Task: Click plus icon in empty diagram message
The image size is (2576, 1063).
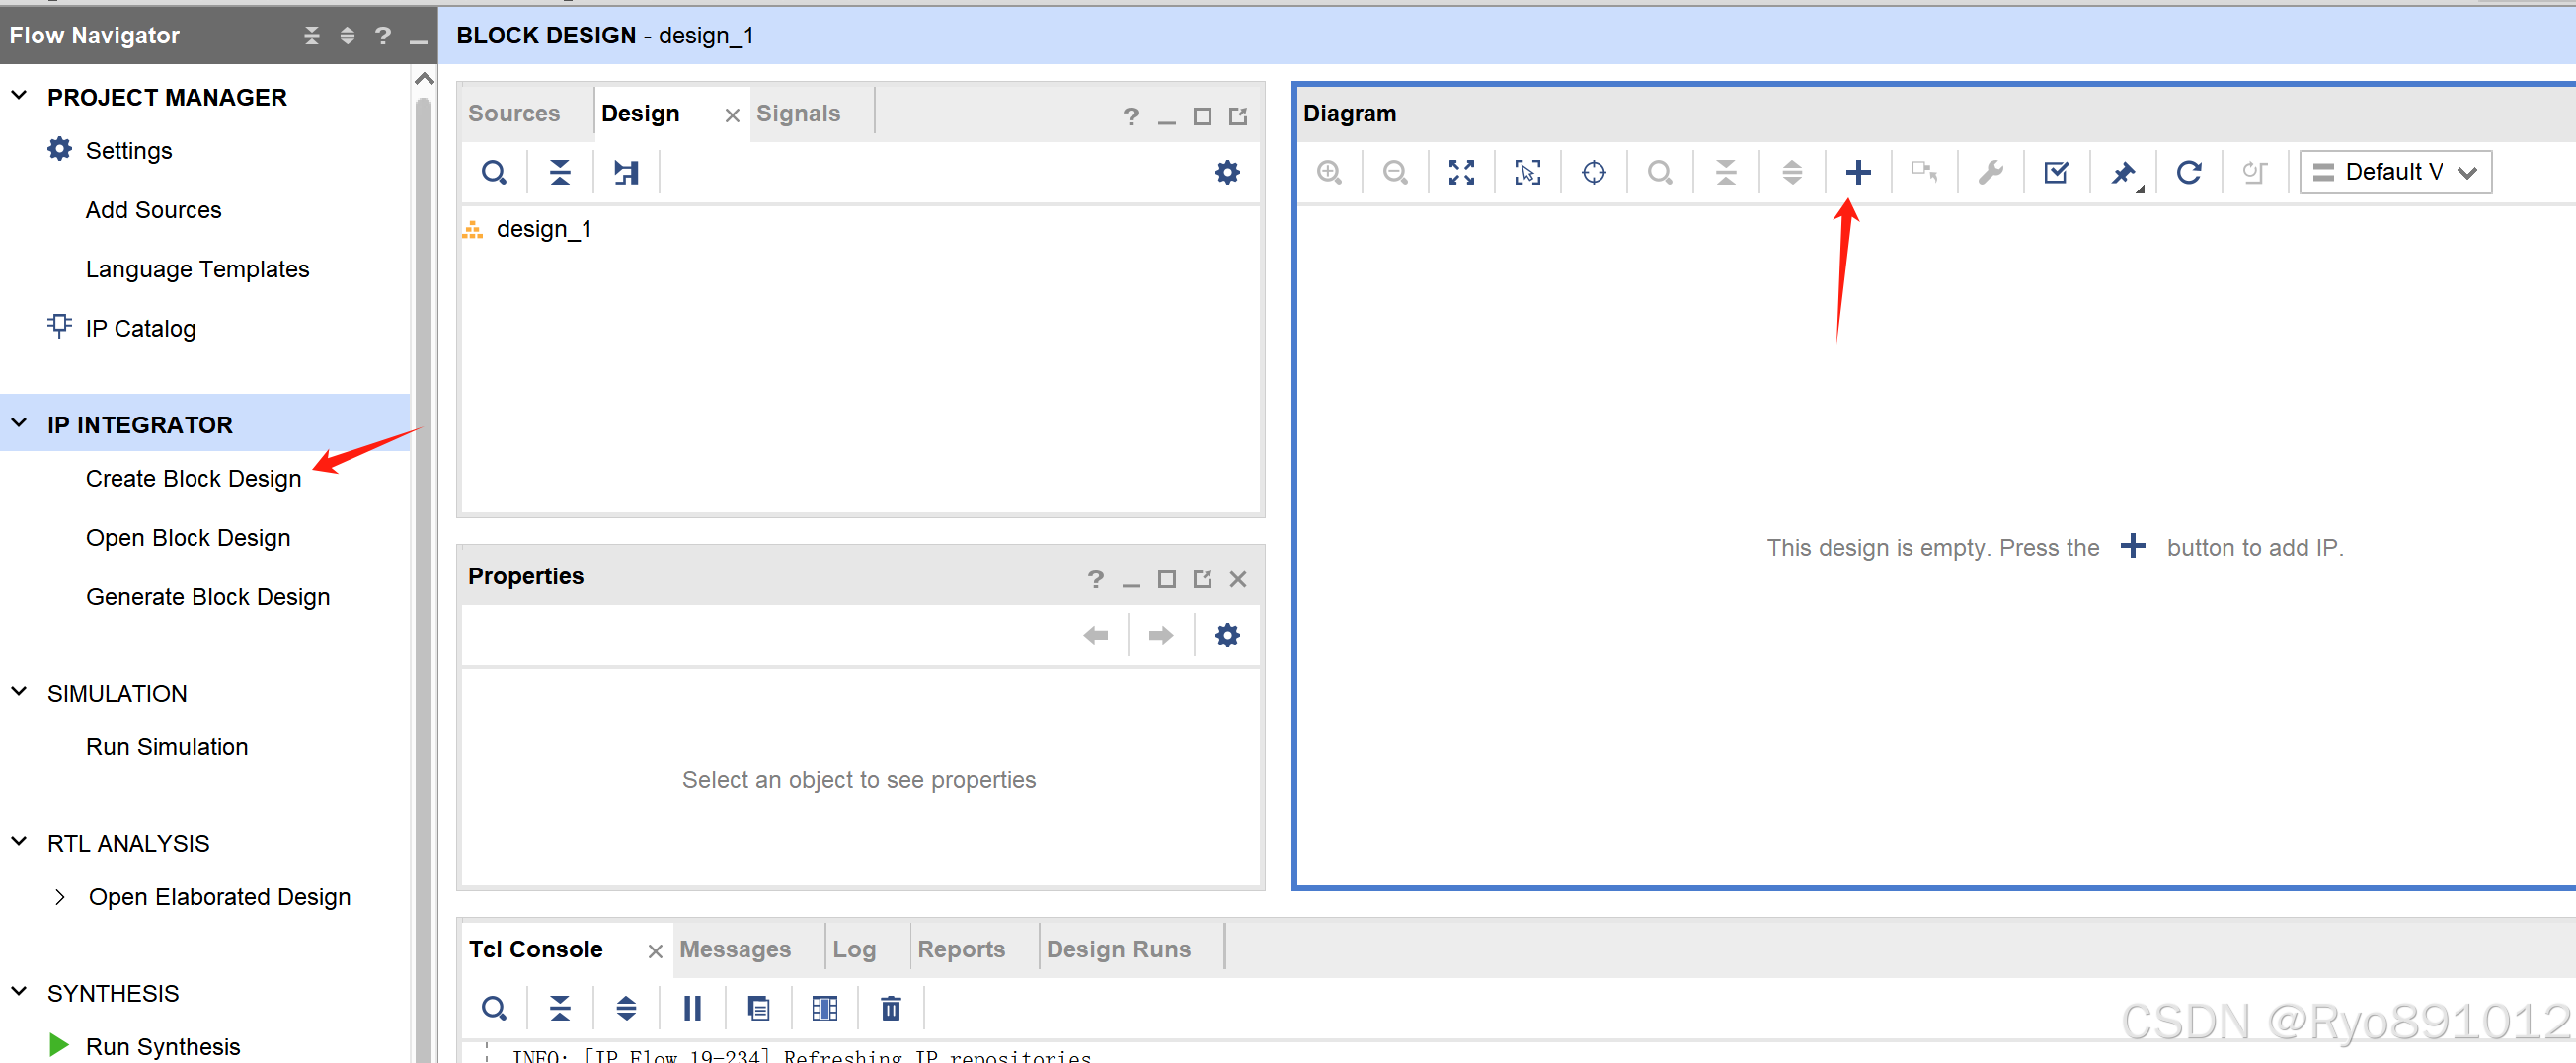Action: pyautogui.click(x=2132, y=546)
